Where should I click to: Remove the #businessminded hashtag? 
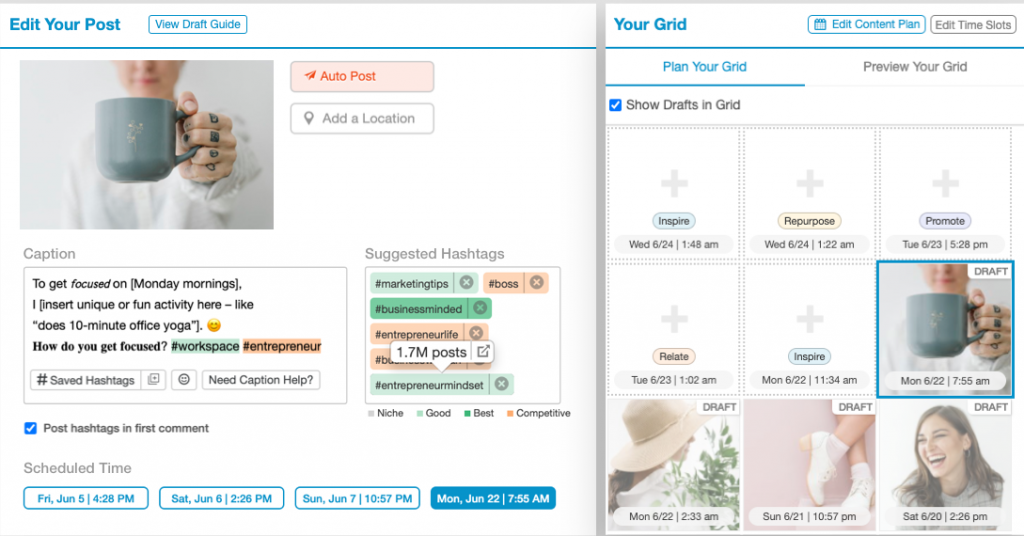click(480, 309)
